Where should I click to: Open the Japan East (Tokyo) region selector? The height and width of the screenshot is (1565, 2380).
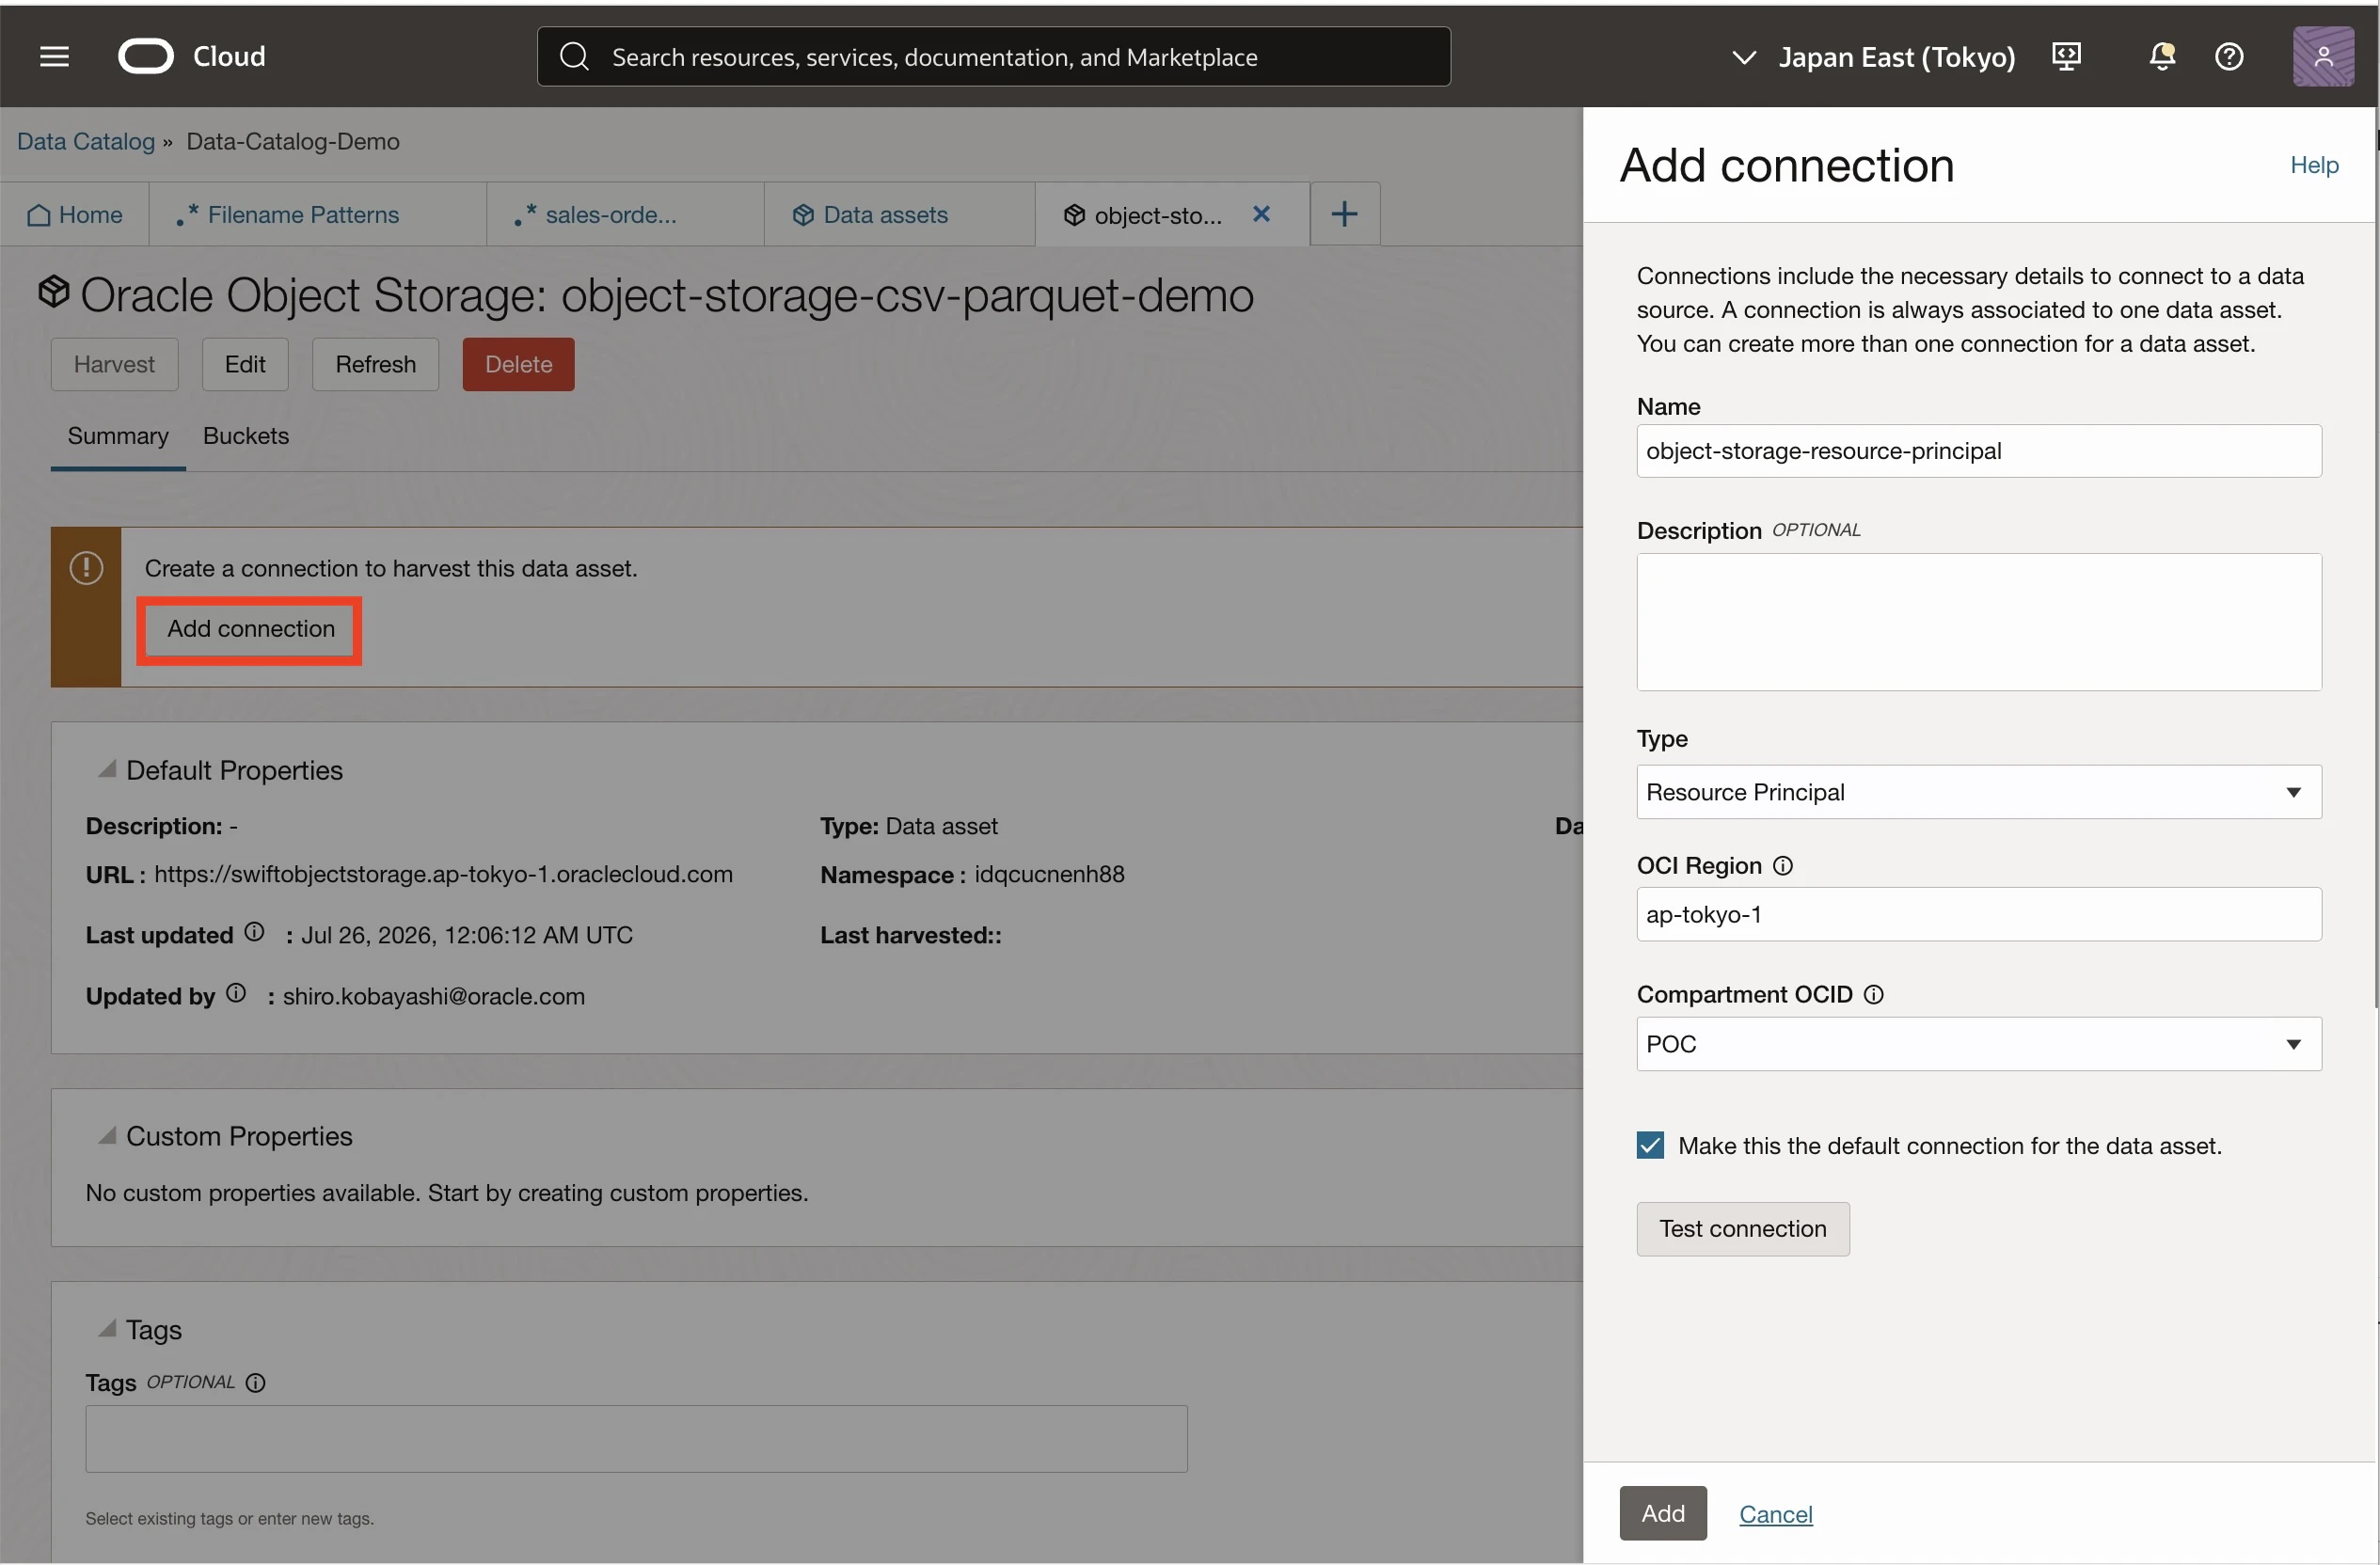[1873, 57]
